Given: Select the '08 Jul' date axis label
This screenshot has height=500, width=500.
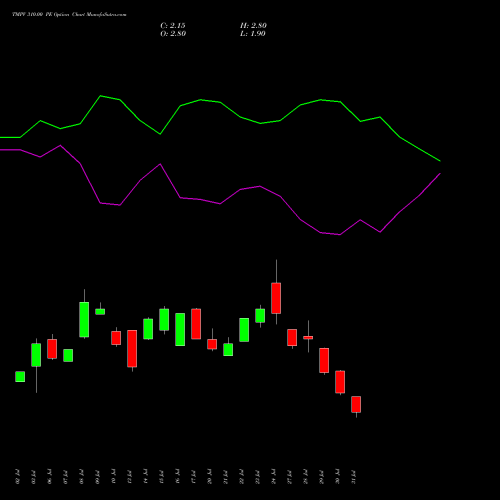Looking at the screenshot, I should tap(82, 477).
